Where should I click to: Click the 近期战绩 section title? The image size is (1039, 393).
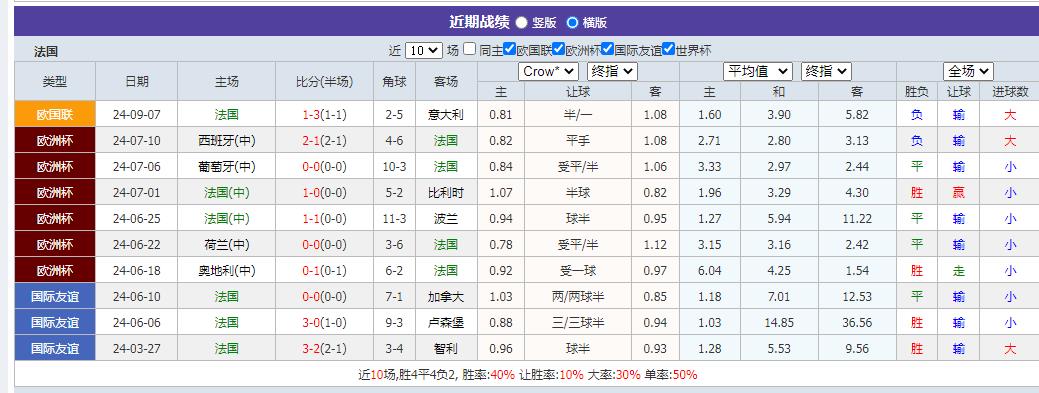pyautogui.click(x=479, y=22)
